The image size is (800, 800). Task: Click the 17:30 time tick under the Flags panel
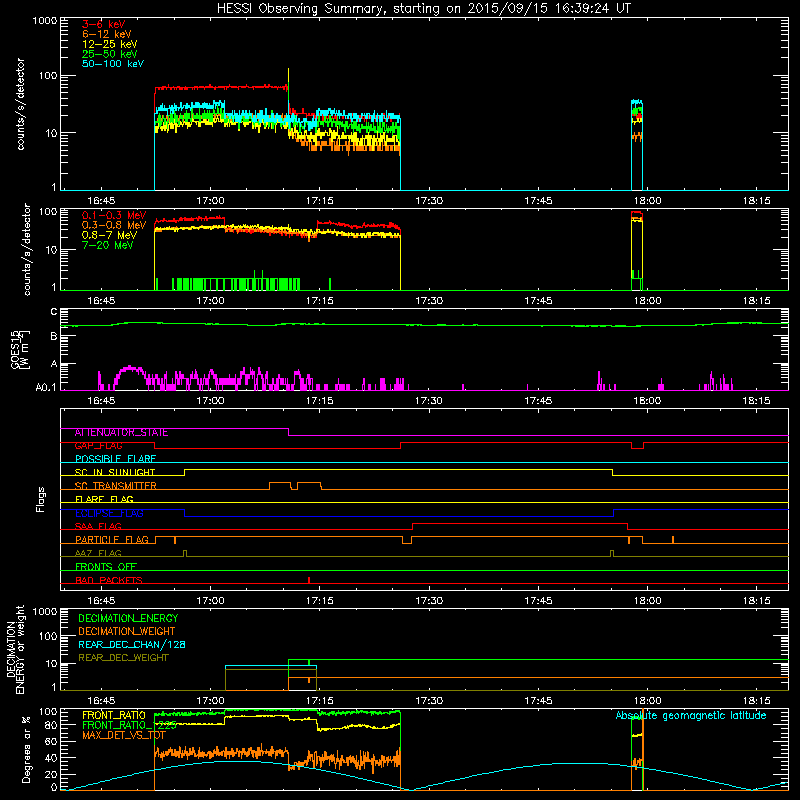point(429,601)
